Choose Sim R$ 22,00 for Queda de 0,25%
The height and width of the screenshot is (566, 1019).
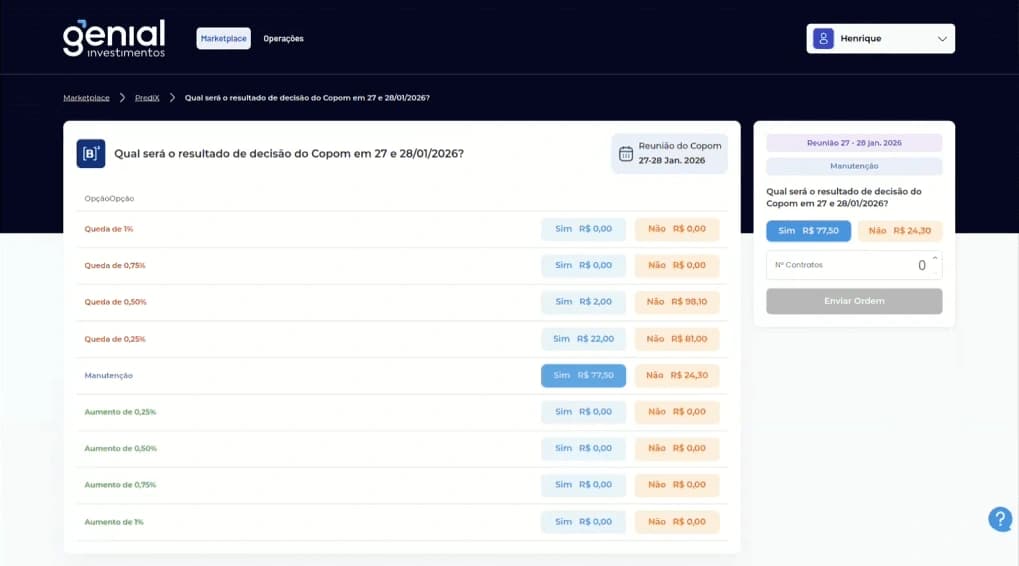pyautogui.click(x=584, y=339)
